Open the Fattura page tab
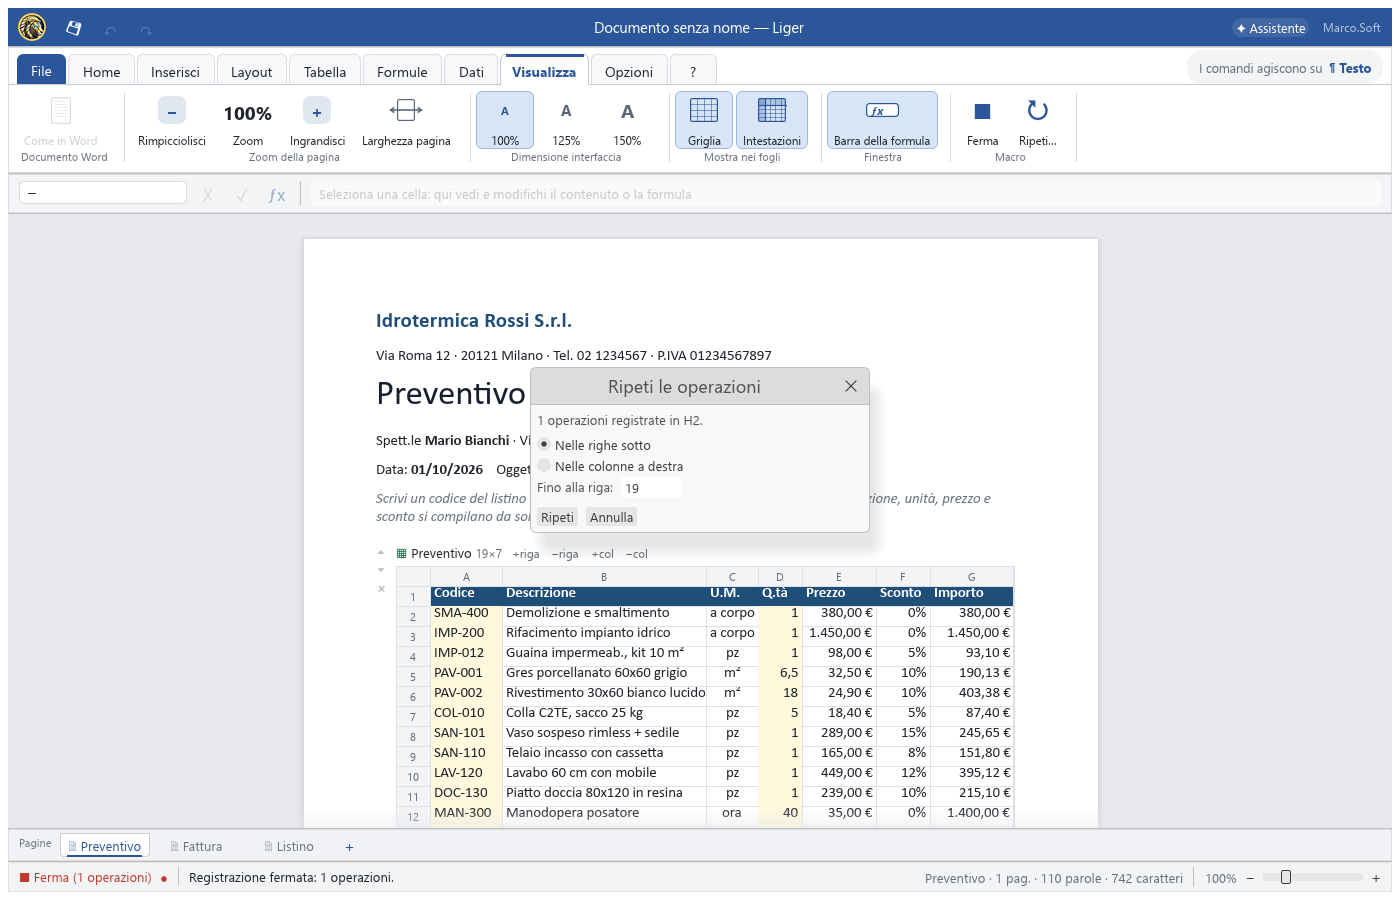 [196, 846]
